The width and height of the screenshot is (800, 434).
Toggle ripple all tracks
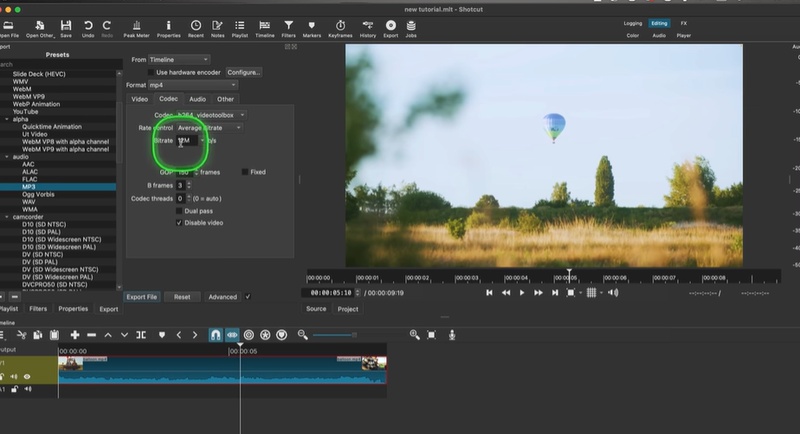click(265, 335)
